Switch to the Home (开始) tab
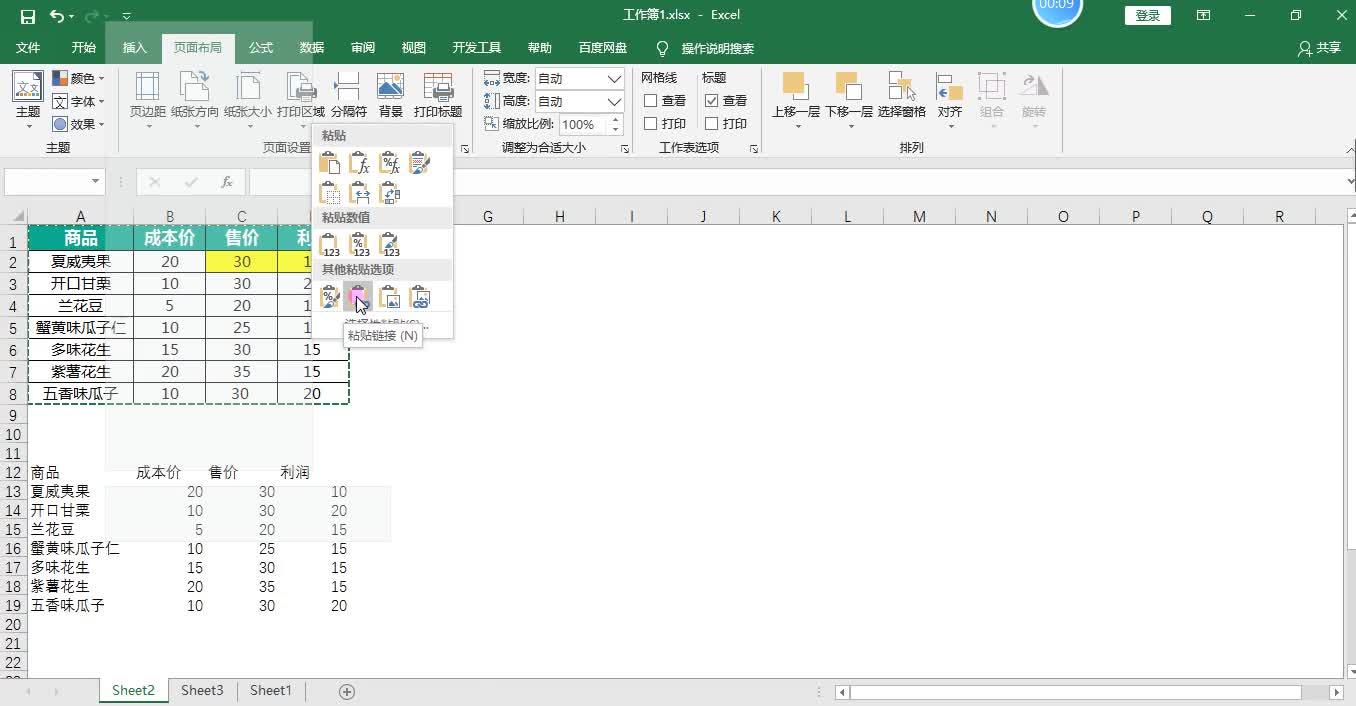The height and width of the screenshot is (706, 1356). 84,48
